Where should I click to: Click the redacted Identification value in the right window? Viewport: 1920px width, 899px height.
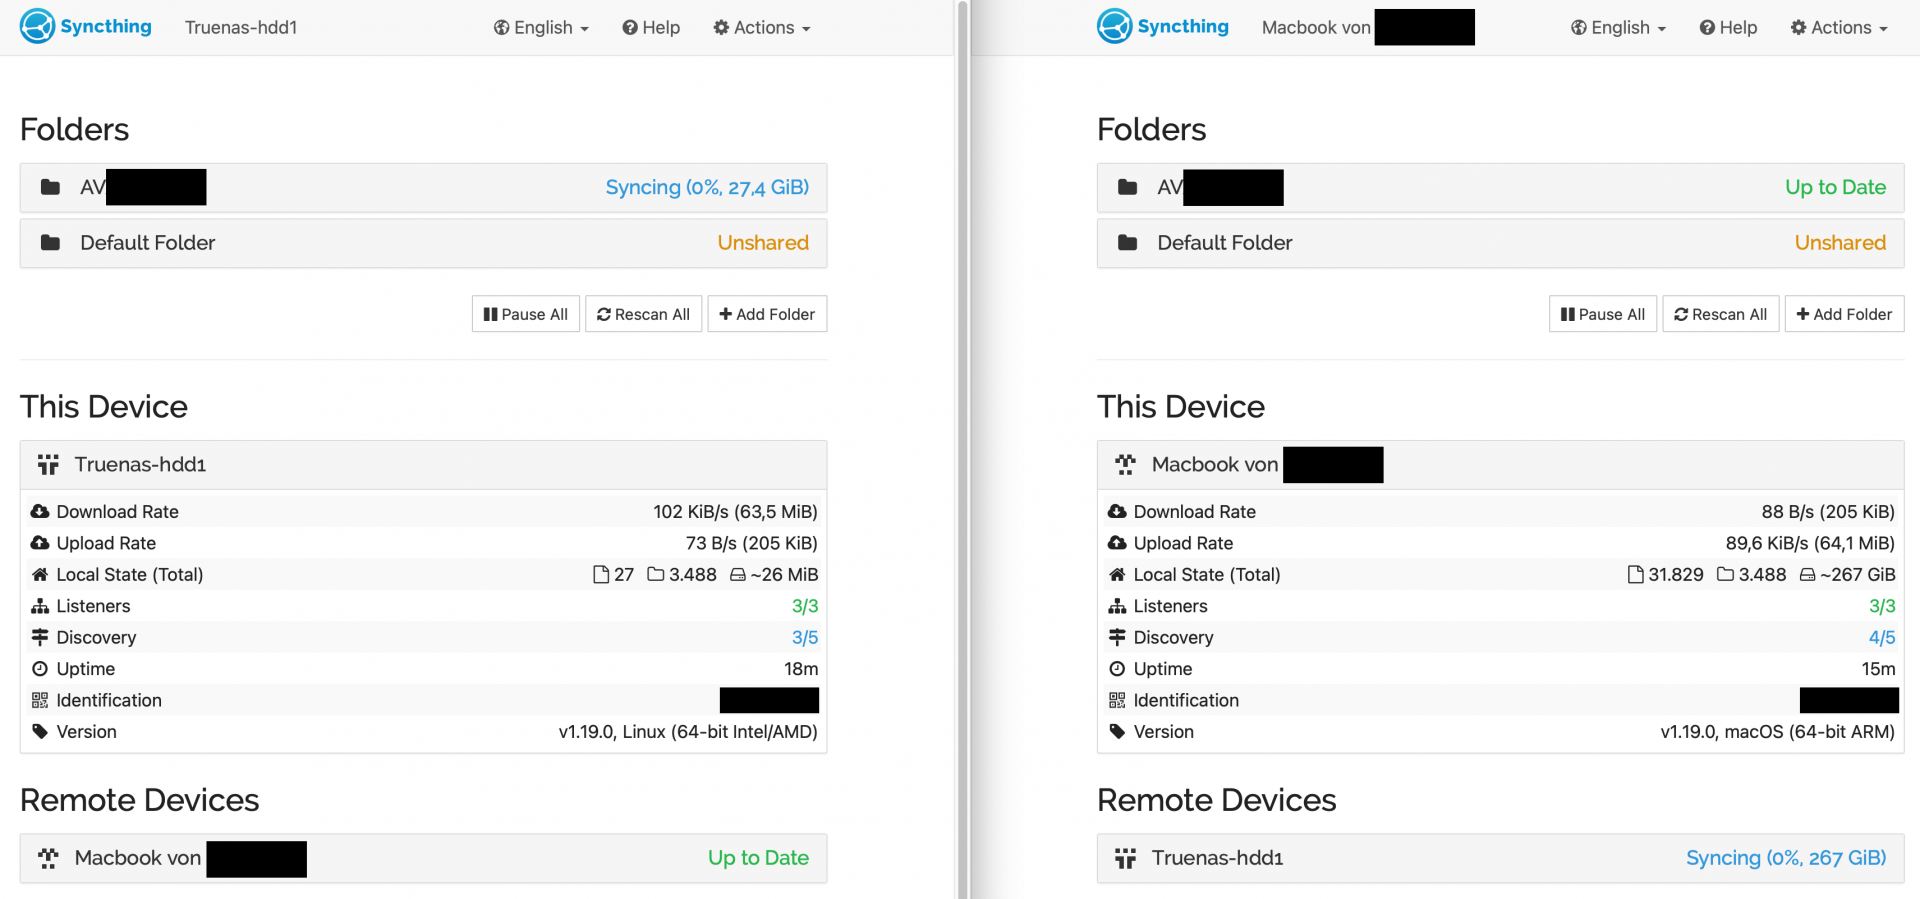click(x=1849, y=700)
